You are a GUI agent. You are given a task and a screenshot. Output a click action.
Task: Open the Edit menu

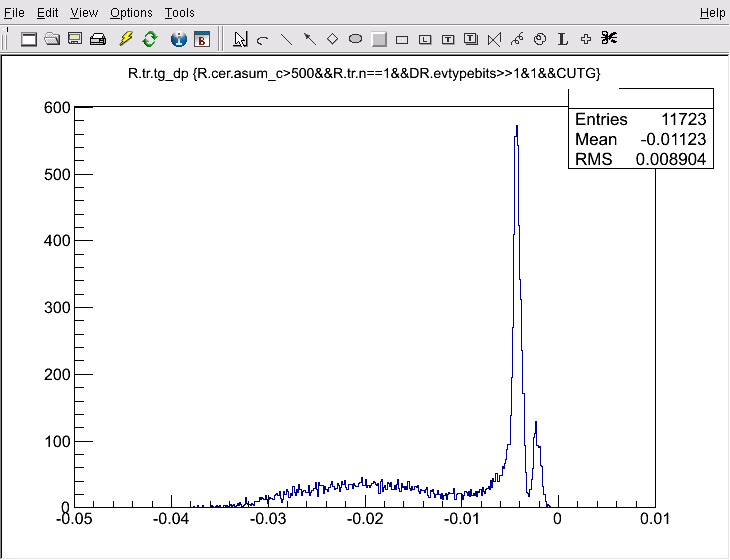point(47,13)
